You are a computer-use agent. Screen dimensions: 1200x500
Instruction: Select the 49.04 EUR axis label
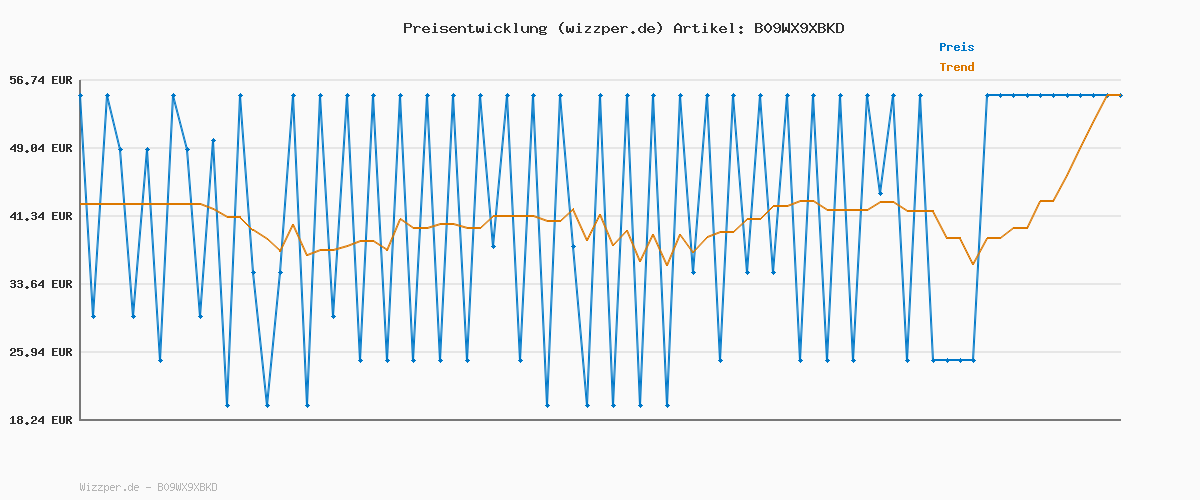coord(40,148)
